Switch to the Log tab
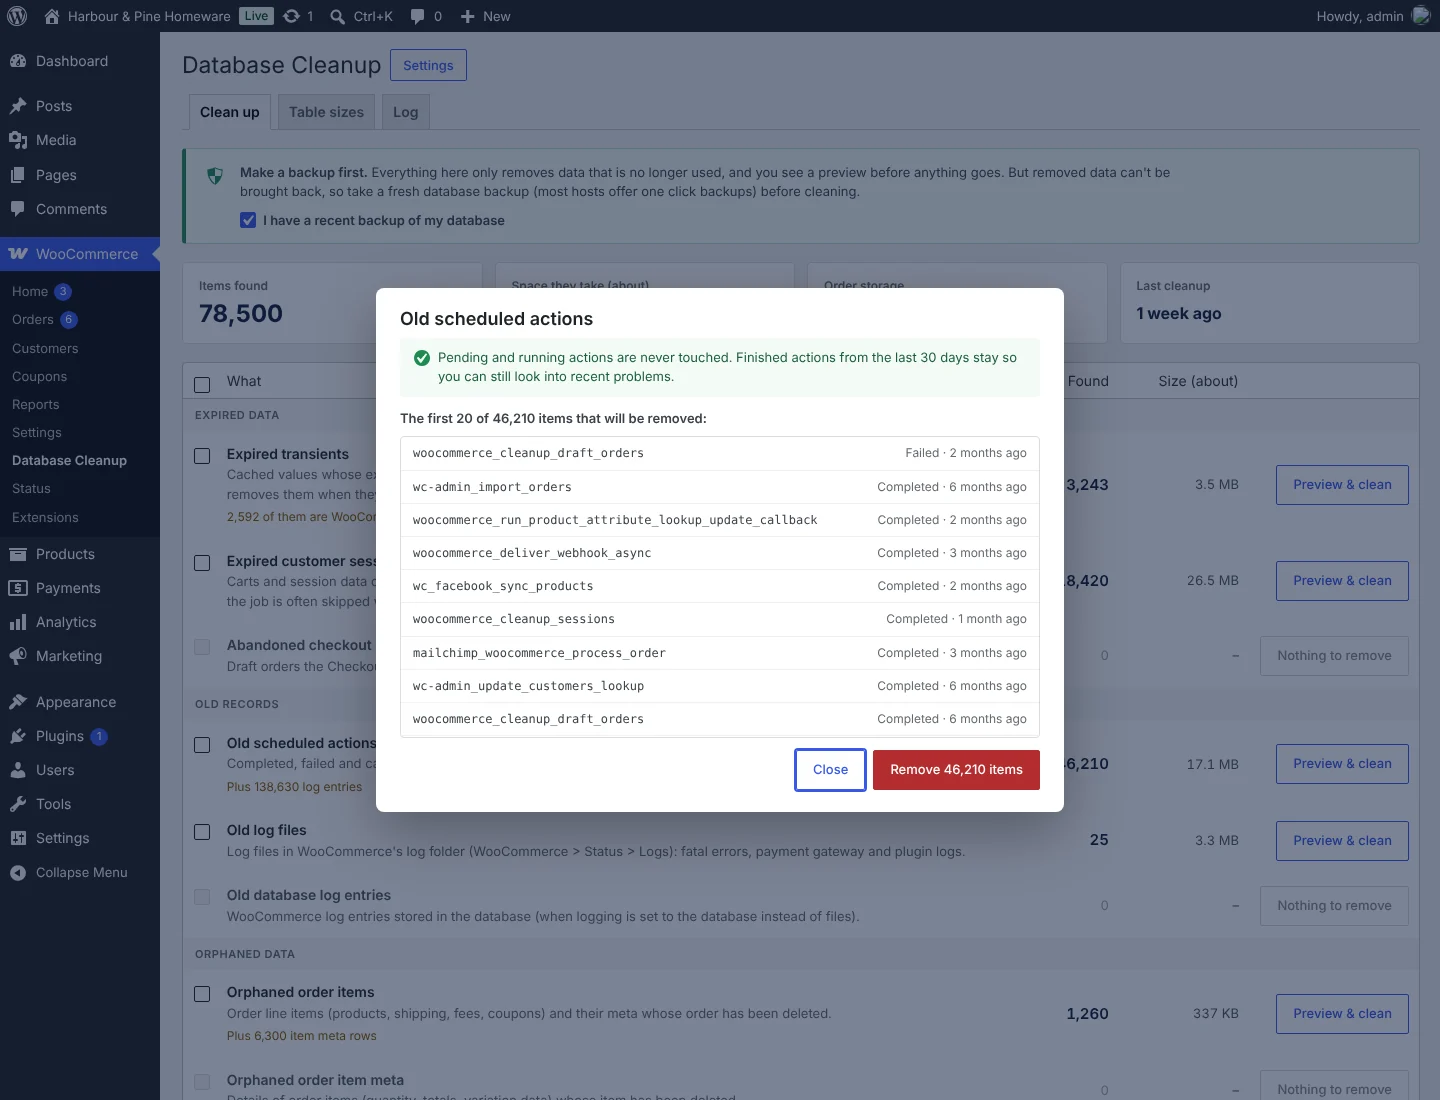Image resolution: width=1440 pixels, height=1100 pixels. (406, 112)
